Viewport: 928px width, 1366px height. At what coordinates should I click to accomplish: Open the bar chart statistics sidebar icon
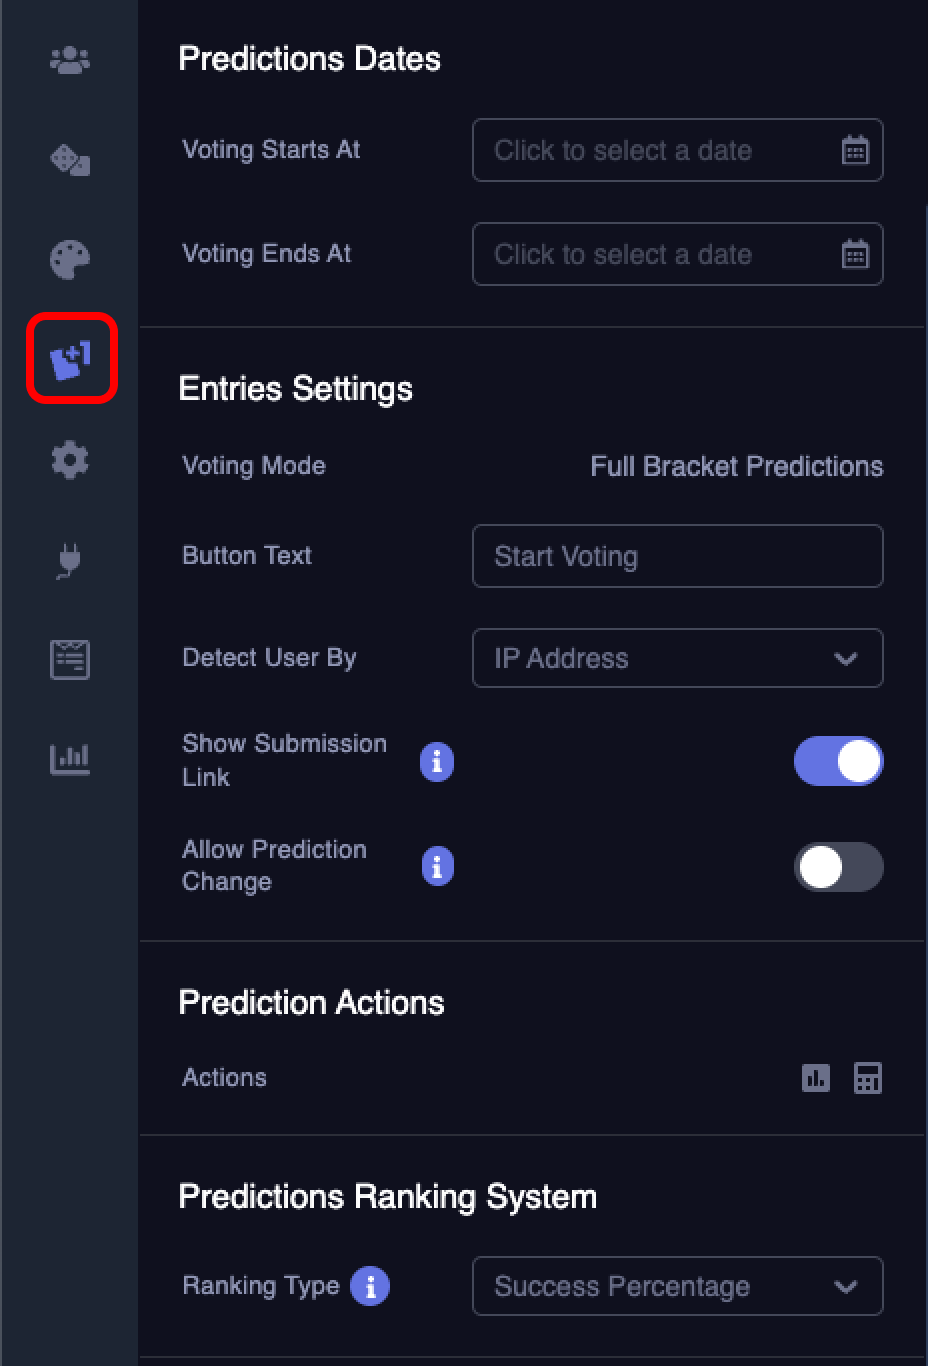coord(70,760)
